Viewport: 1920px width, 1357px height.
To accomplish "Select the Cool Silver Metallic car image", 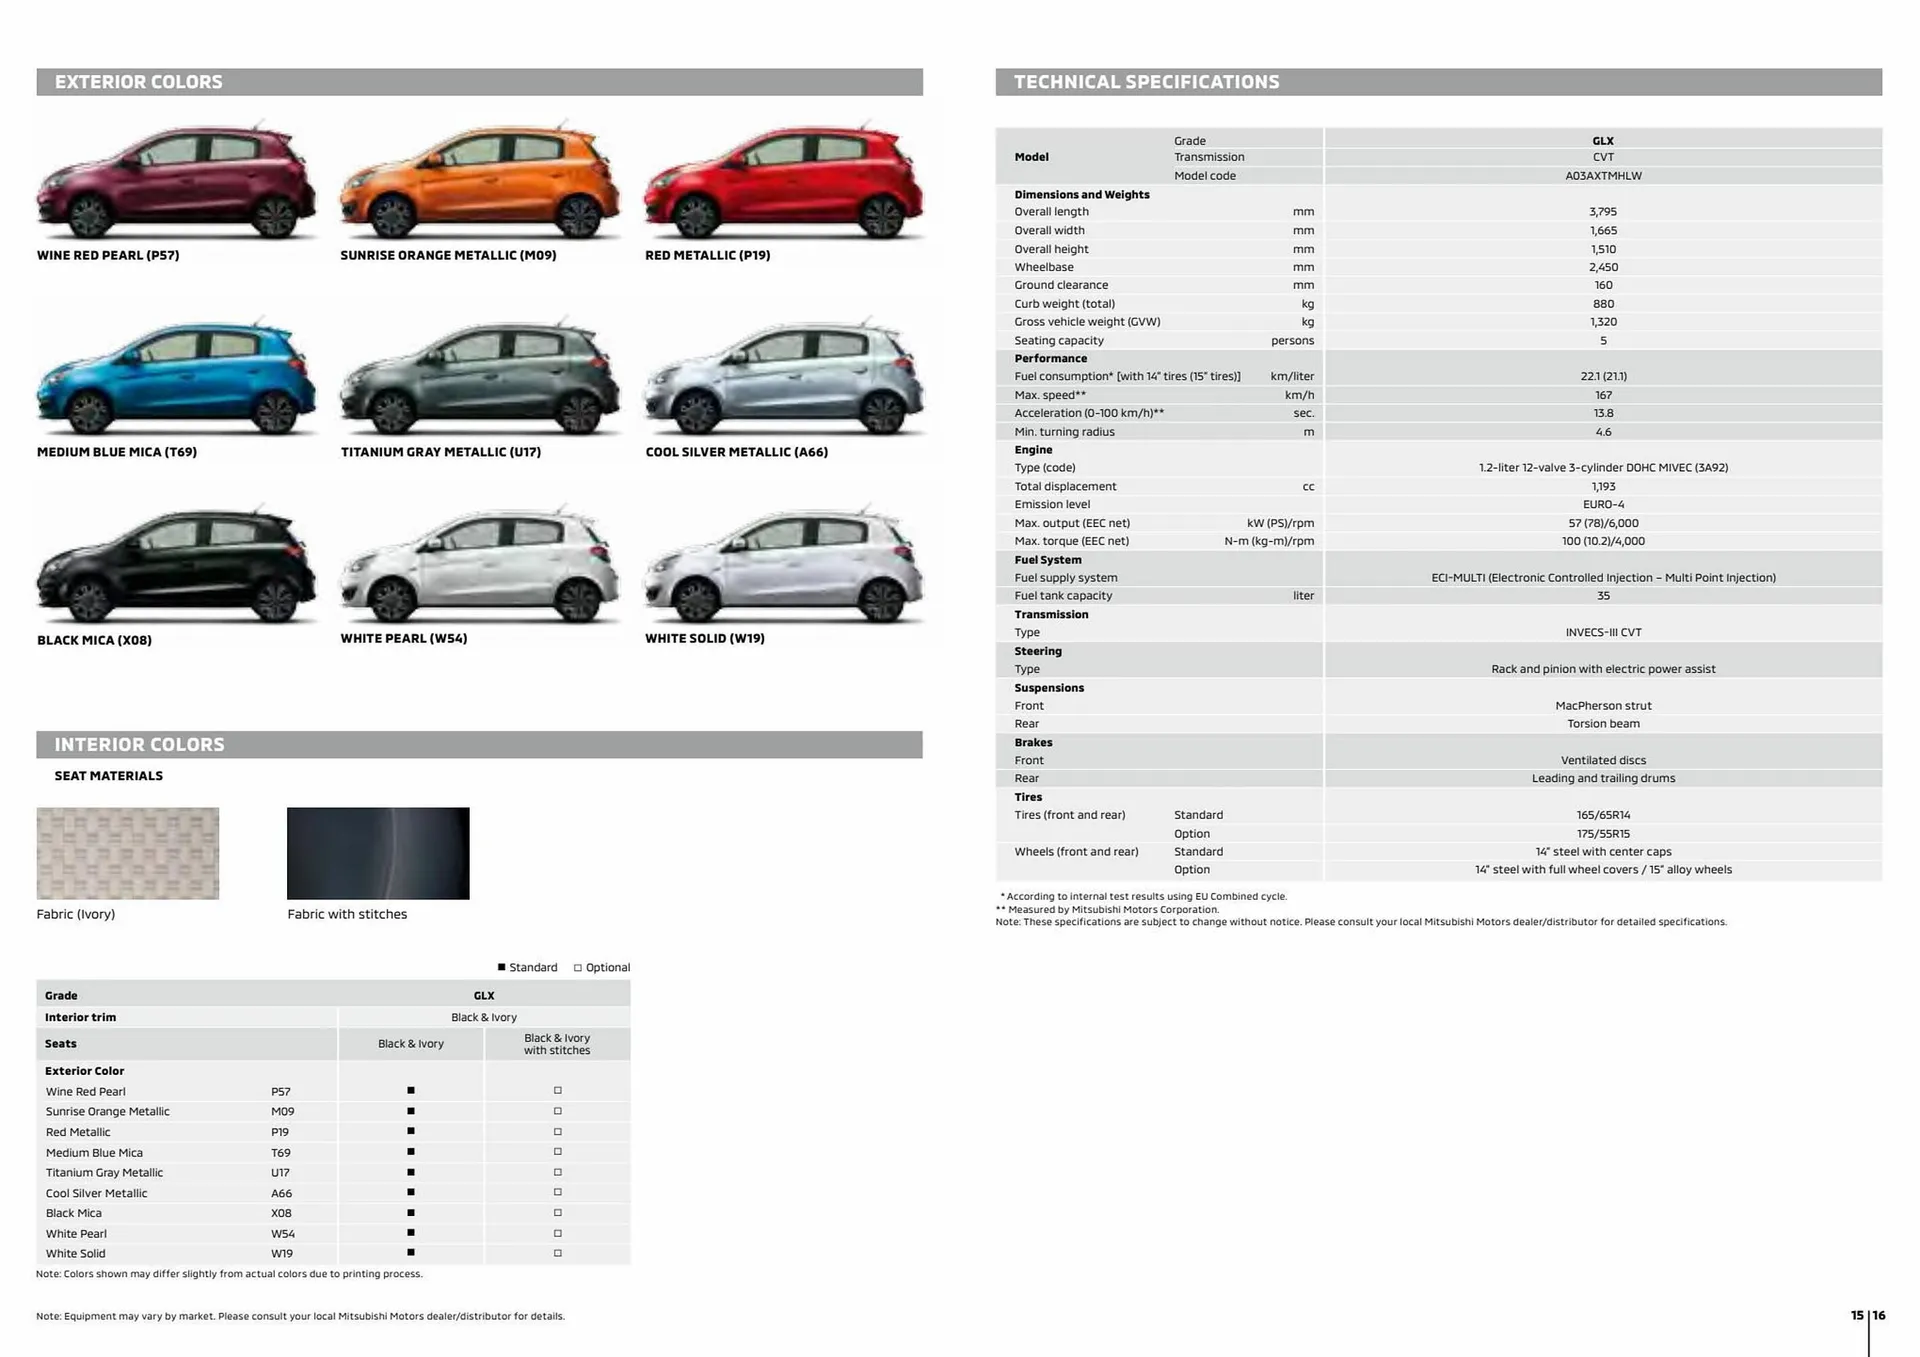I will click(x=784, y=375).
